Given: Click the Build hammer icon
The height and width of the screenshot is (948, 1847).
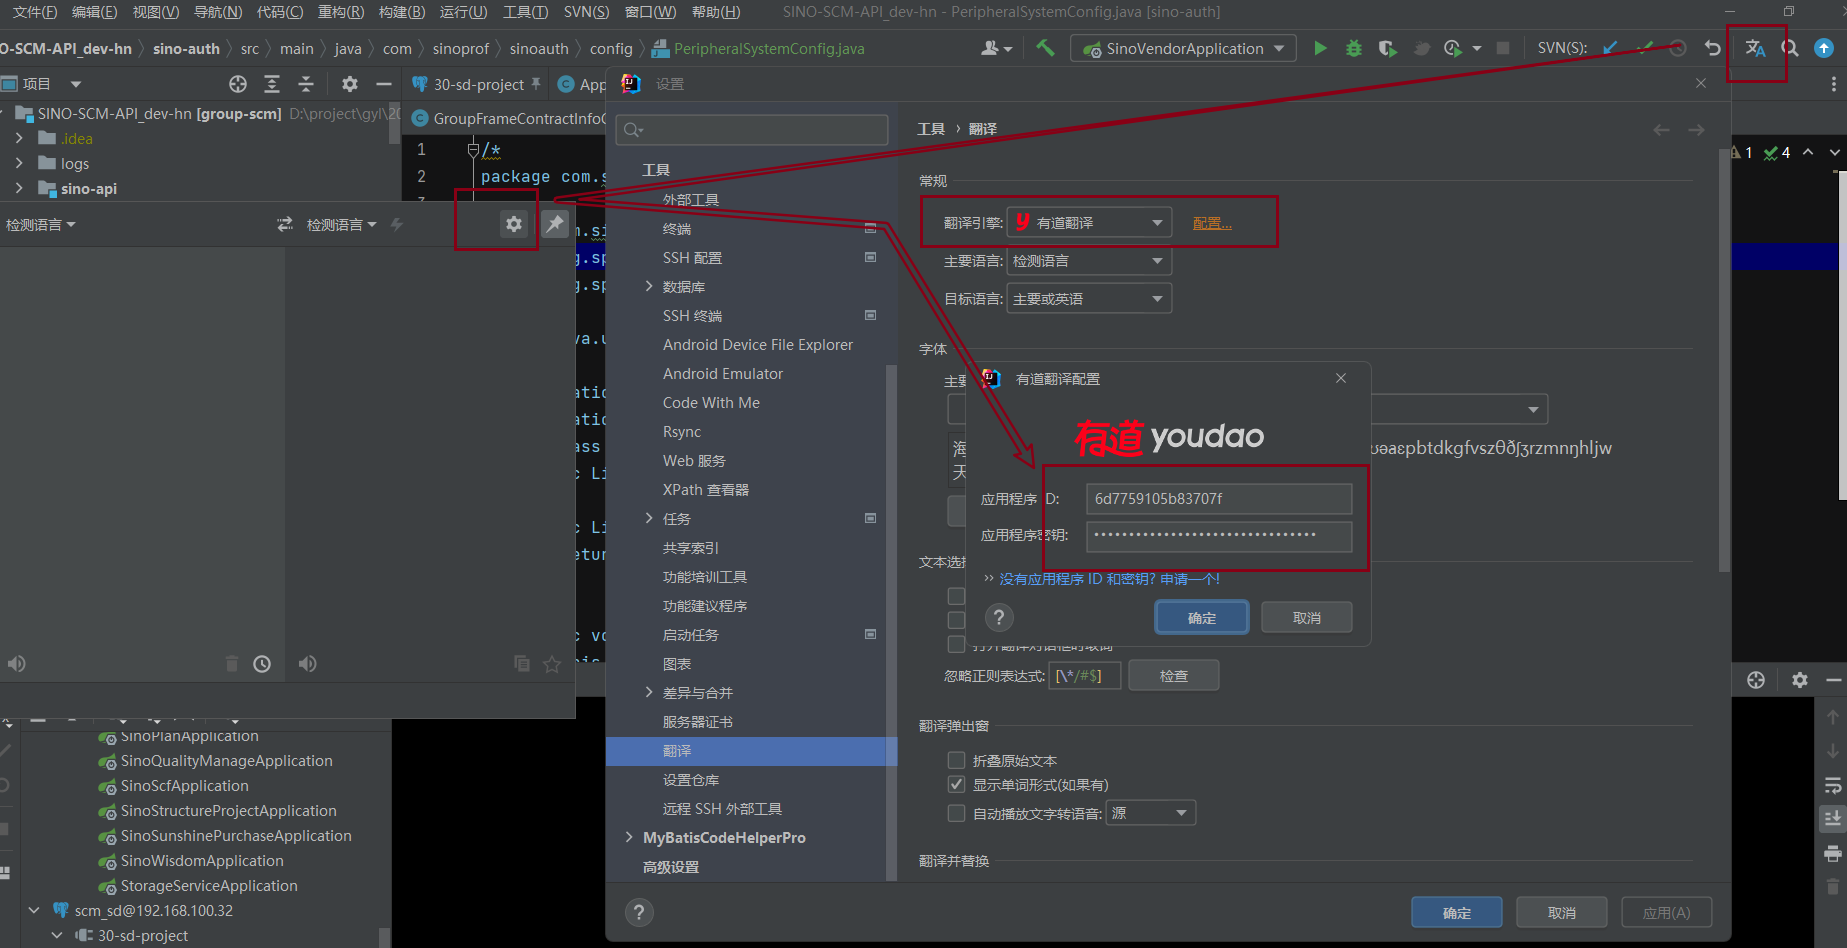Looking at the screenshot, I should coord(1045,48).
